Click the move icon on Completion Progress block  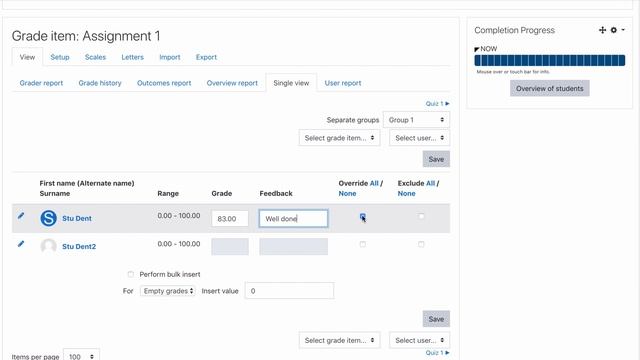point(602,30)
